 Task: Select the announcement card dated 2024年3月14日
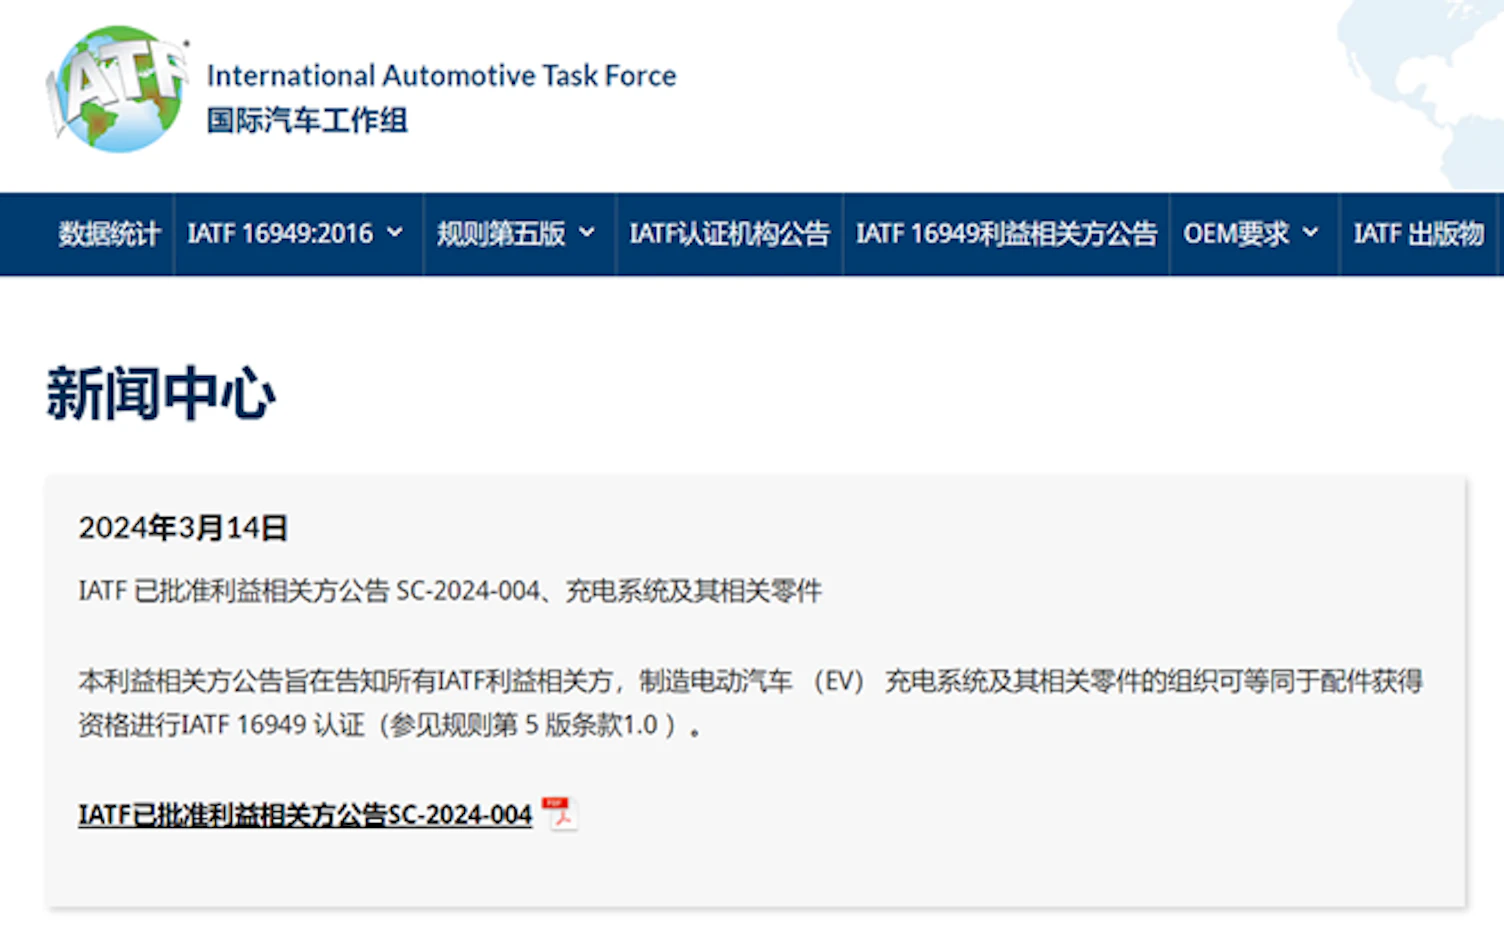point(752,692)
